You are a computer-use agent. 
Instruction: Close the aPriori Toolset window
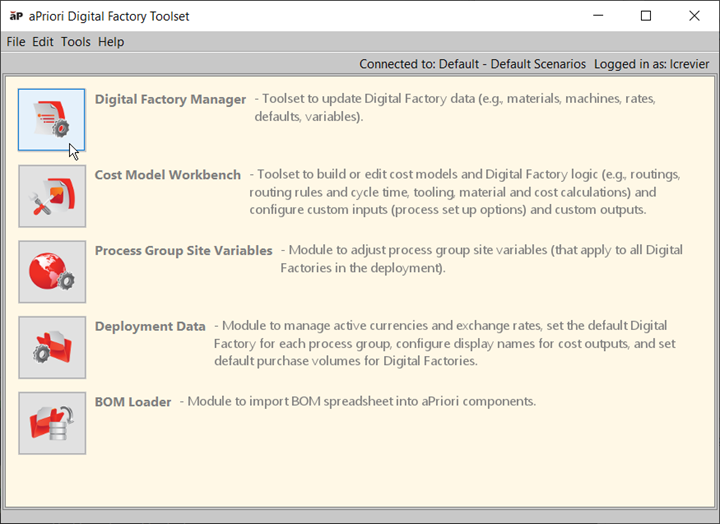tap(694, 16)
